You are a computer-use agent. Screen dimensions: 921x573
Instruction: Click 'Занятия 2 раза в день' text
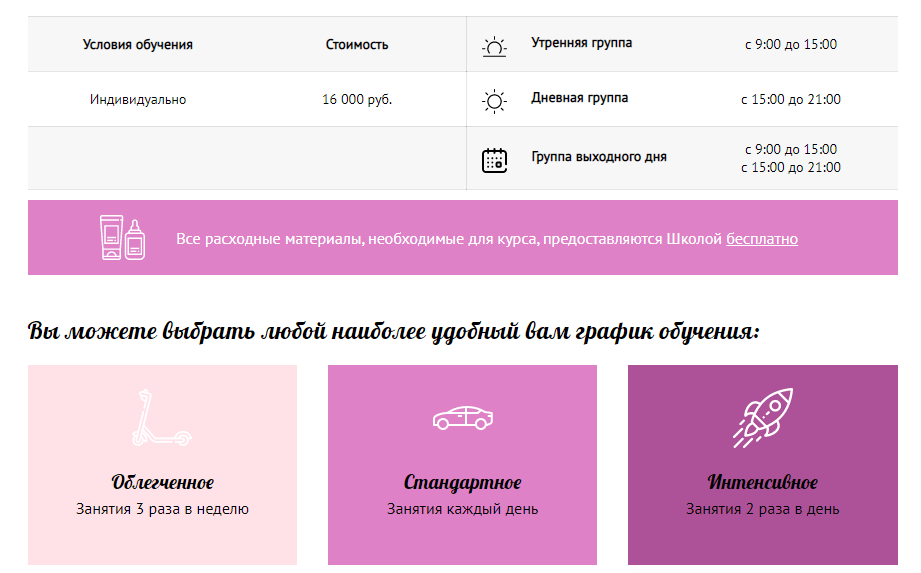762,509
